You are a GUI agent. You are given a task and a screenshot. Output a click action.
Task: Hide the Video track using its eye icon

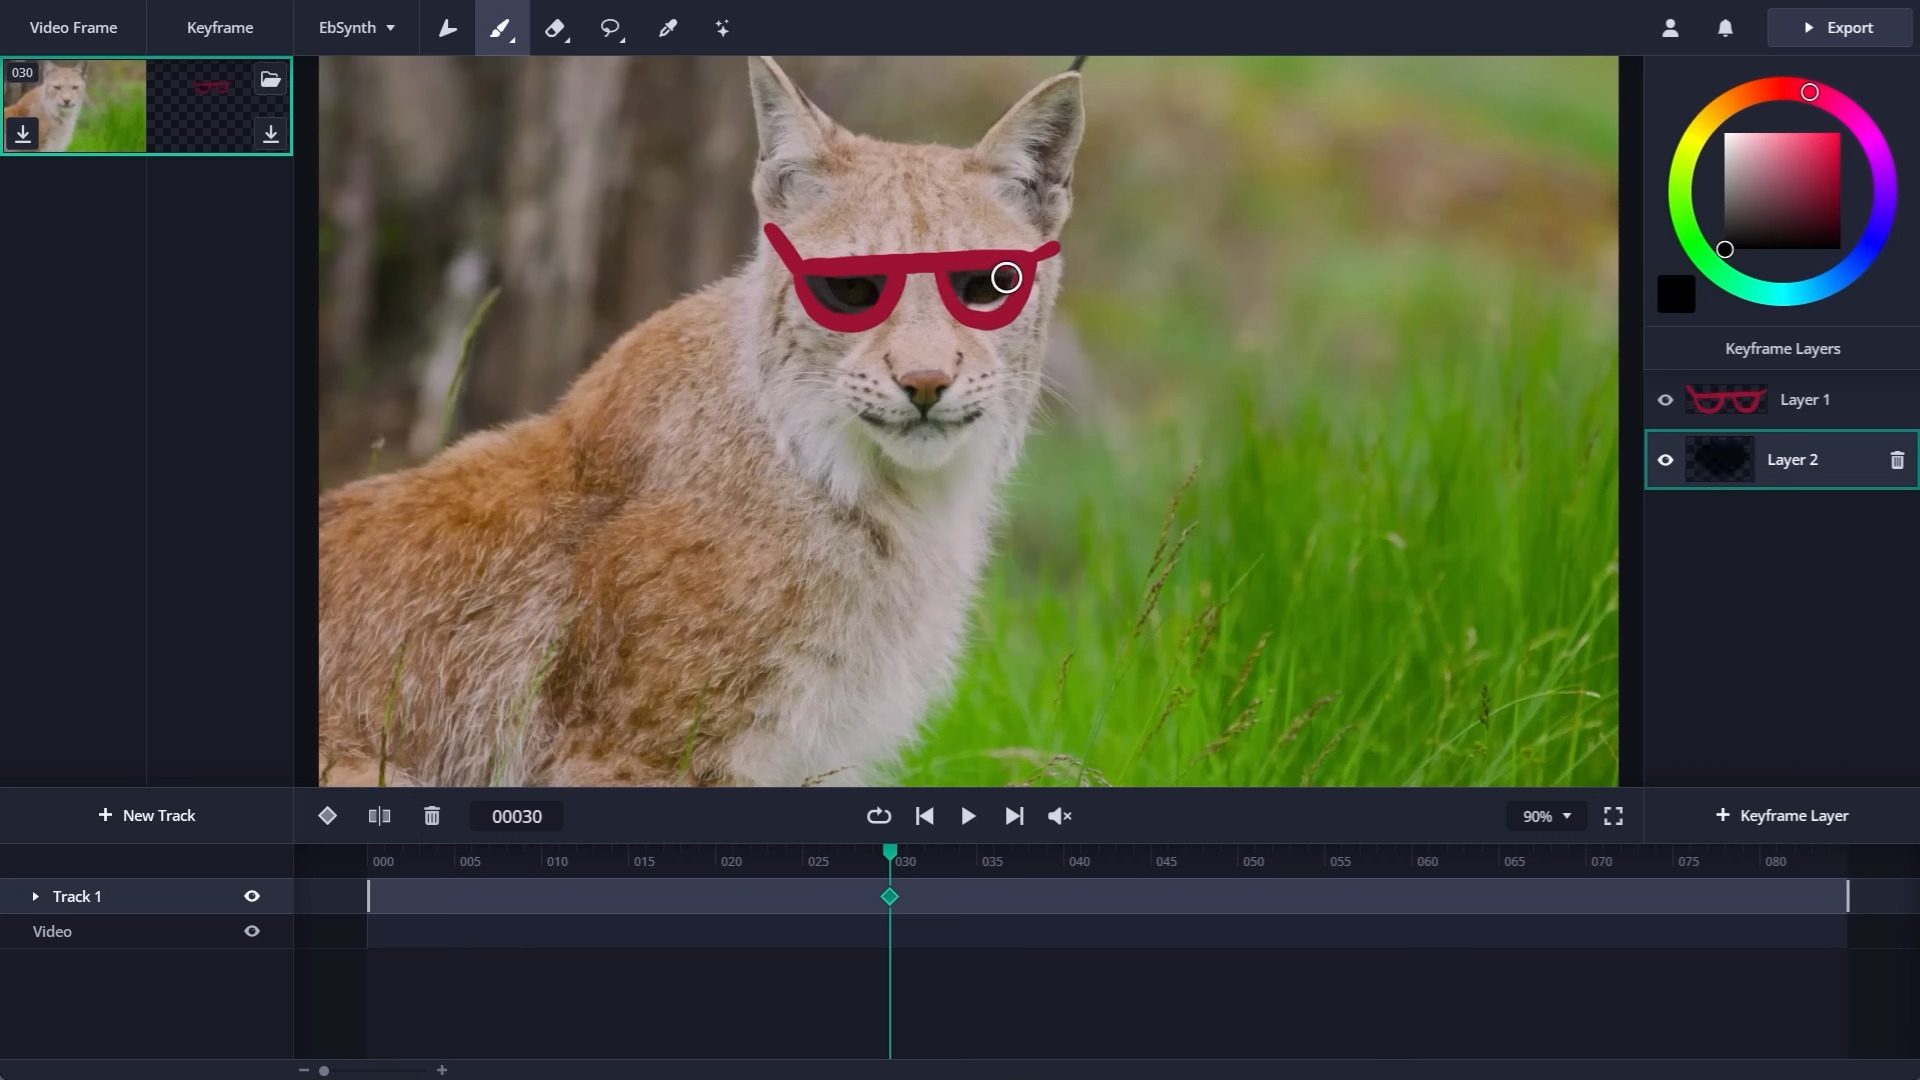pyautogui.click(x=252, y=931)
